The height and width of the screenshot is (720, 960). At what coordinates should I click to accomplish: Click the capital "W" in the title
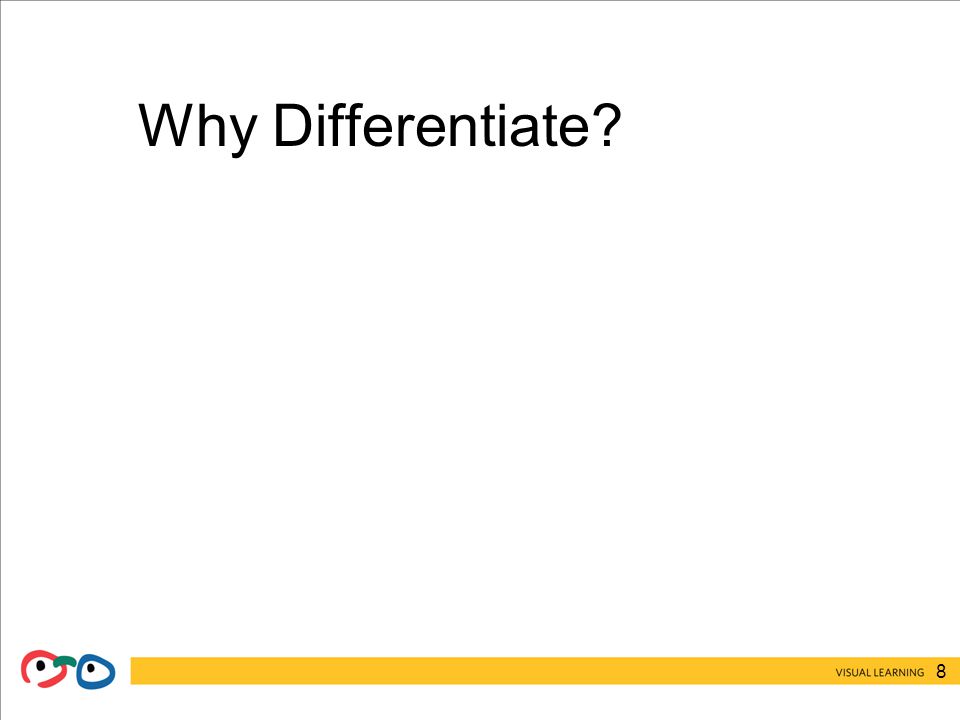(x=164, y=125)
